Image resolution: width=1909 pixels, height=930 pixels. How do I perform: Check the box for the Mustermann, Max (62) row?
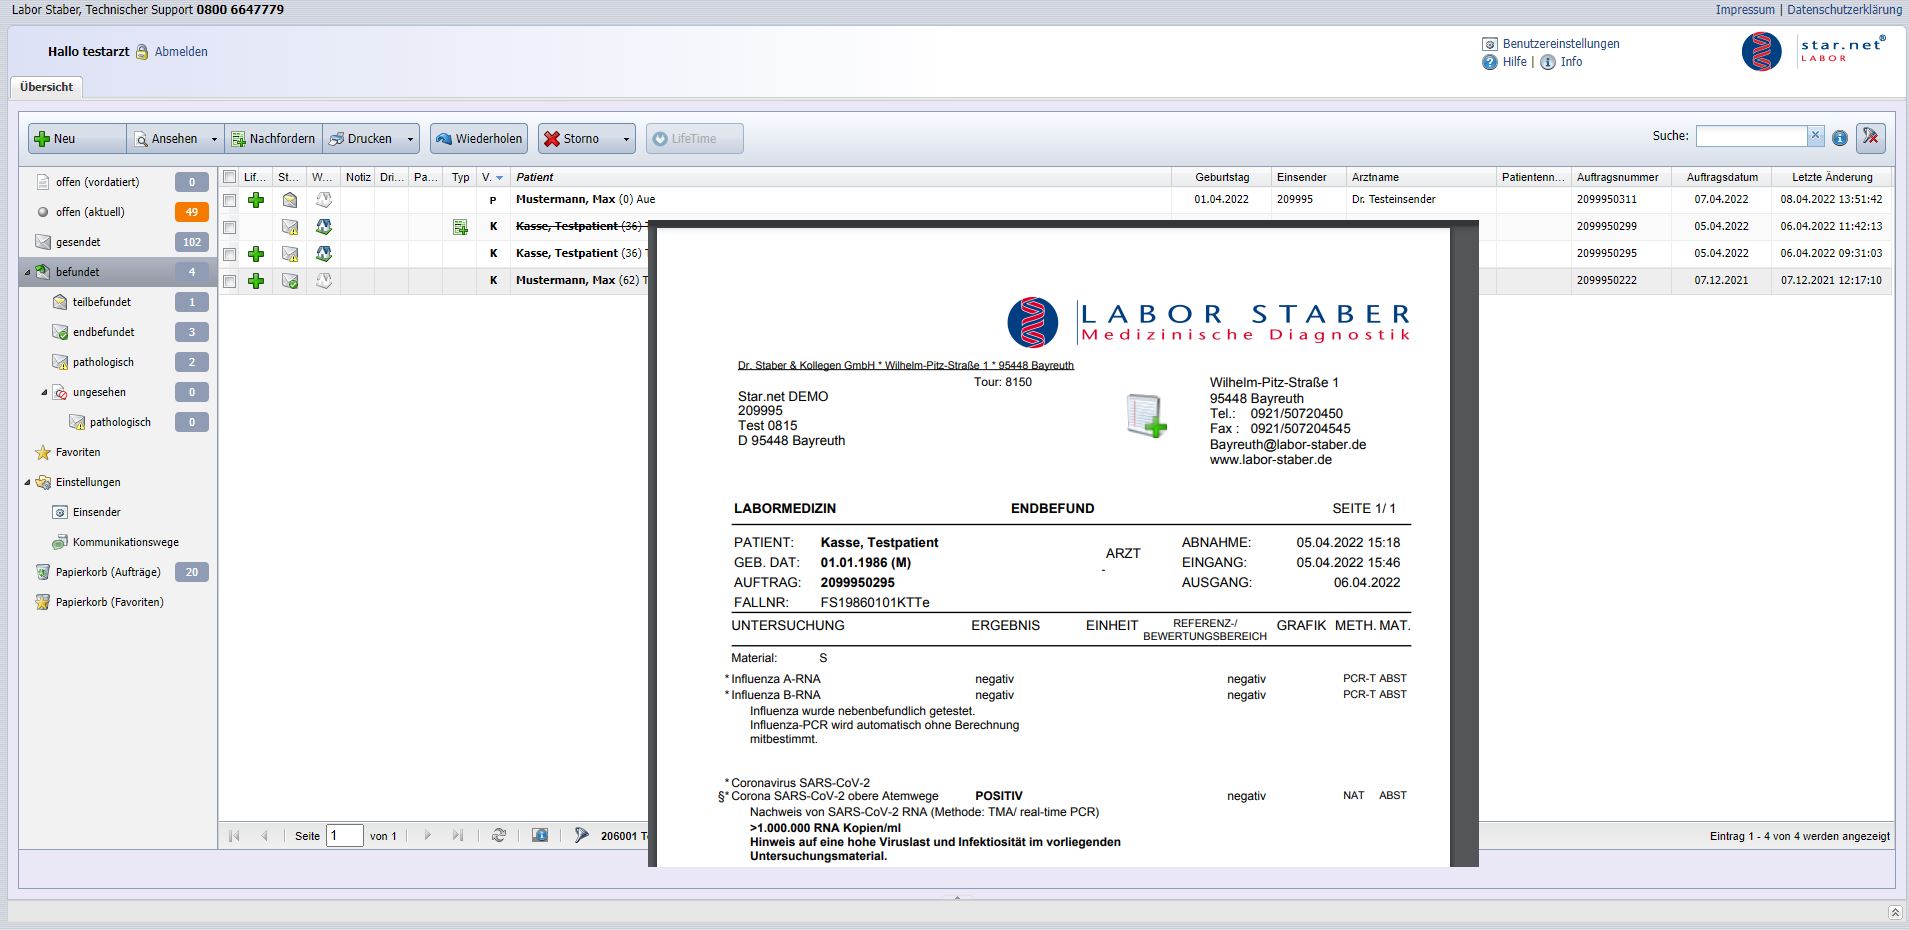[230, 281]
